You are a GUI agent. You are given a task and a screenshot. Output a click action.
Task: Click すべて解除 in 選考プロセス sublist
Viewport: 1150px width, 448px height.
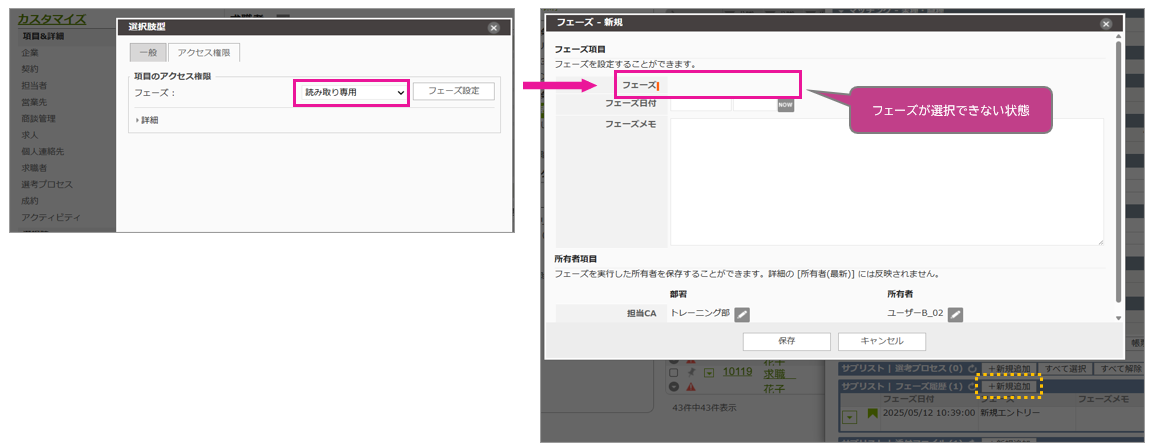[1119, 367]
